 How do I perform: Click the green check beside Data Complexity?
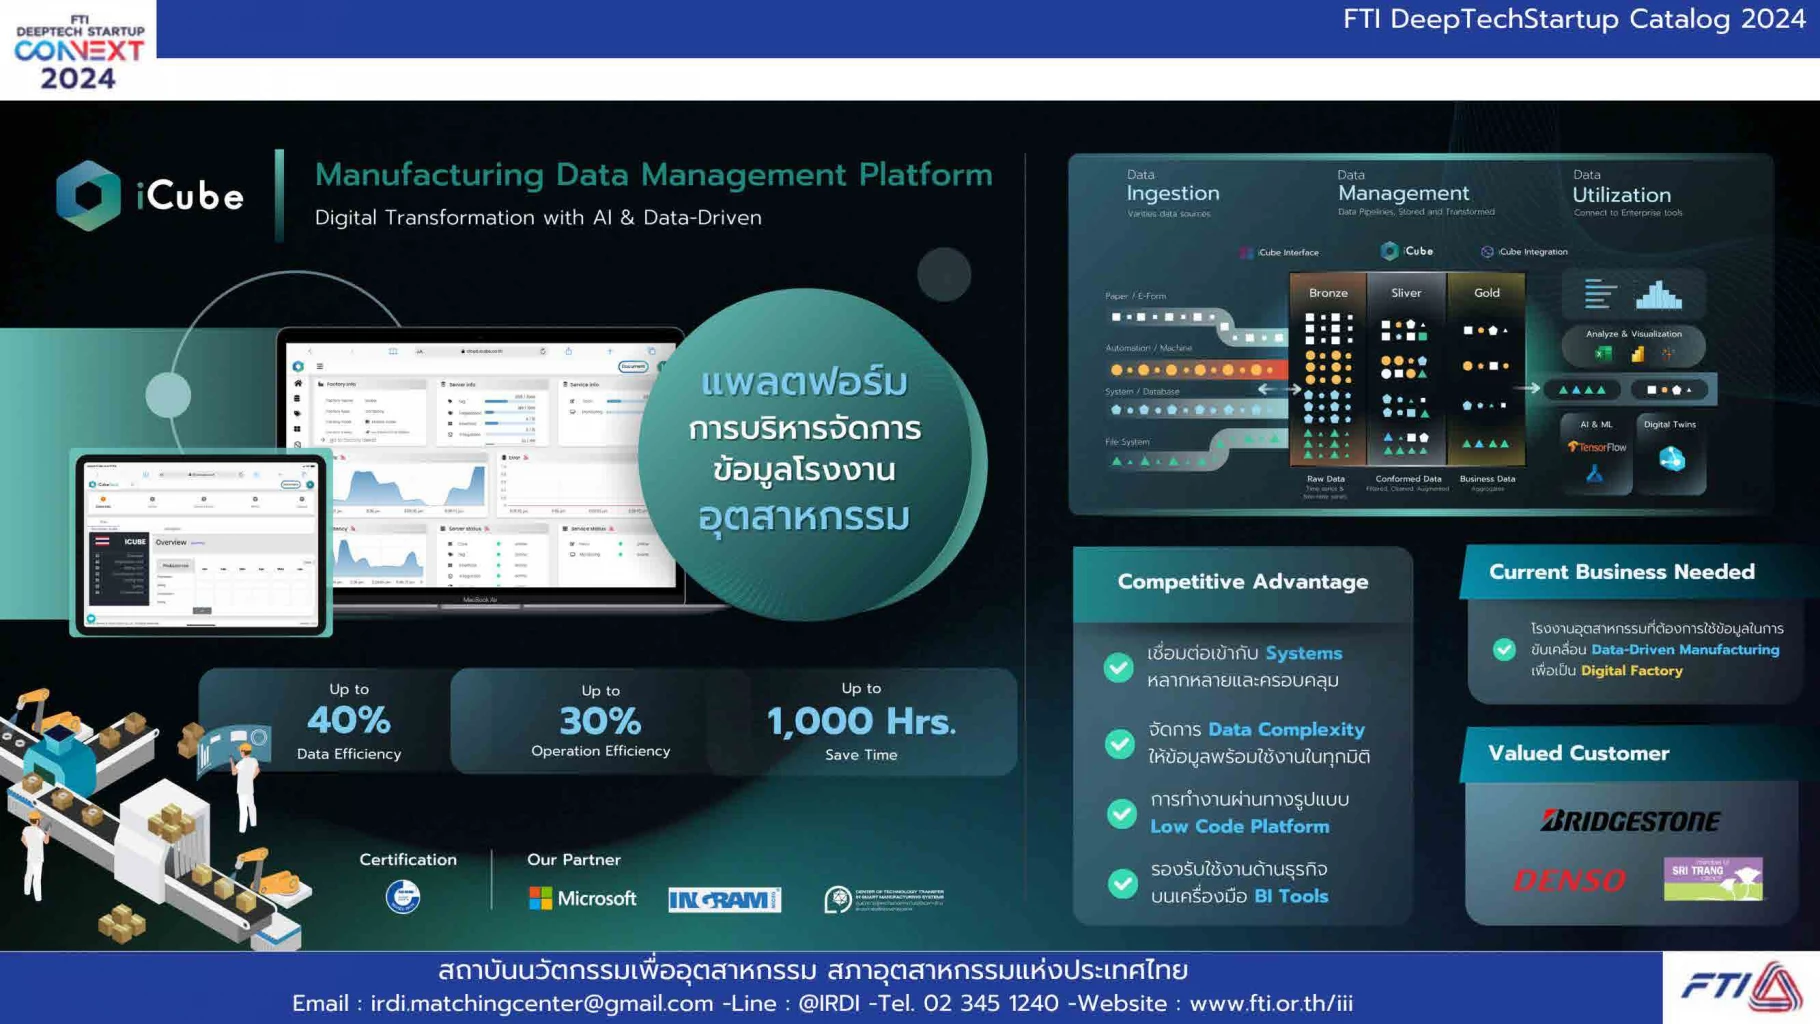[1119, 743]
